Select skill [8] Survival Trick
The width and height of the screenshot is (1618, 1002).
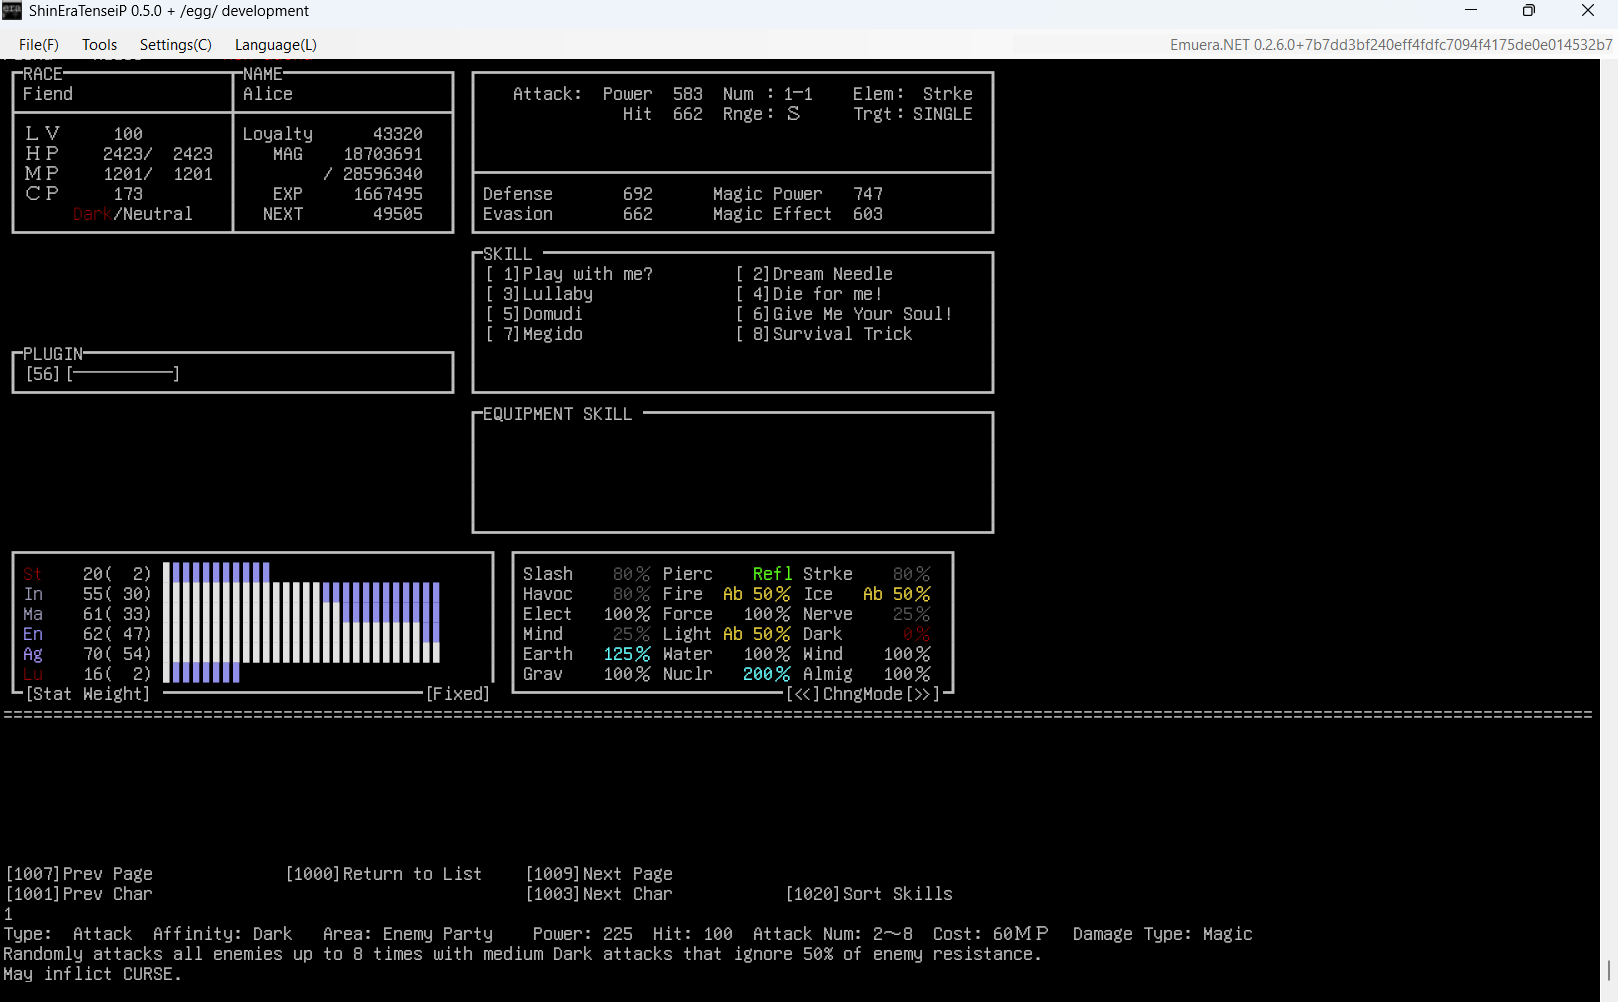pos(823,334)
